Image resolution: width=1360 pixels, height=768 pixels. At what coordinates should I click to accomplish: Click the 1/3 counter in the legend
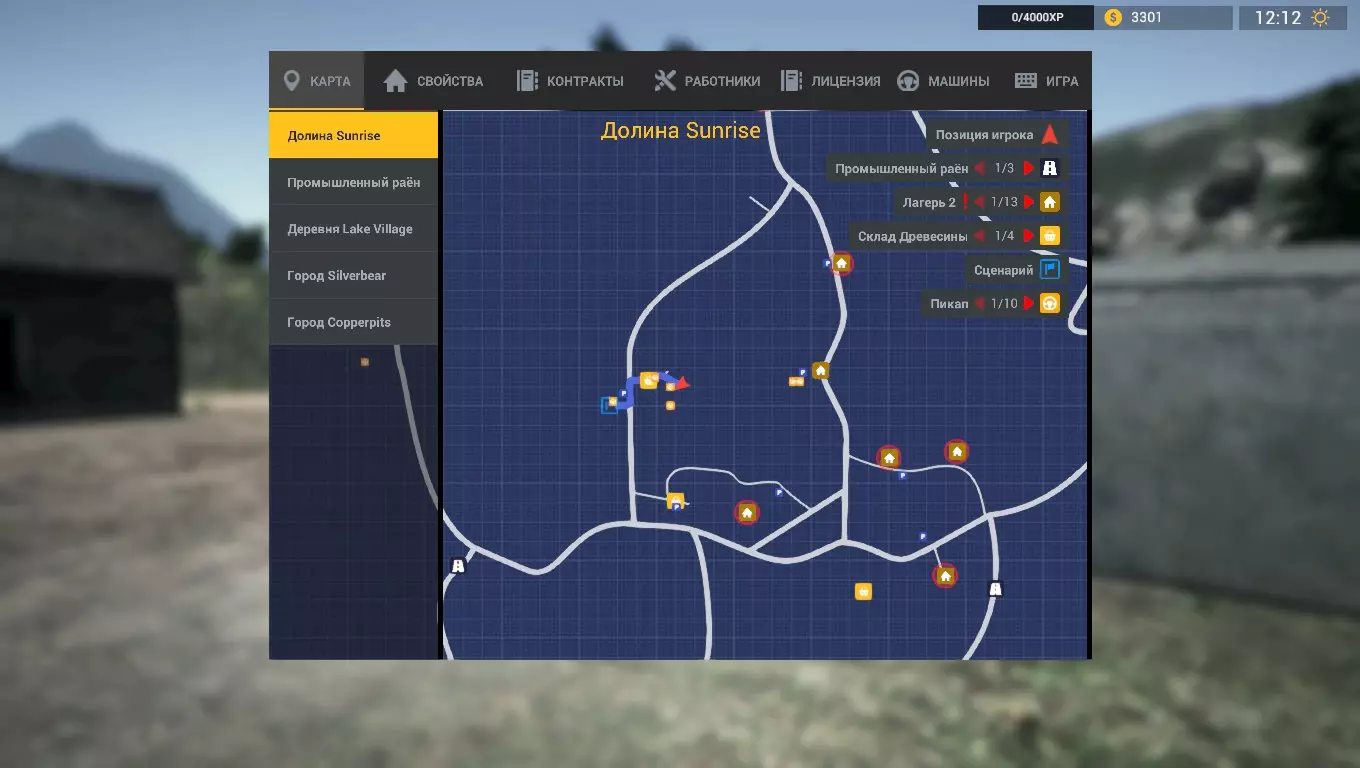tap(1004, 168)
